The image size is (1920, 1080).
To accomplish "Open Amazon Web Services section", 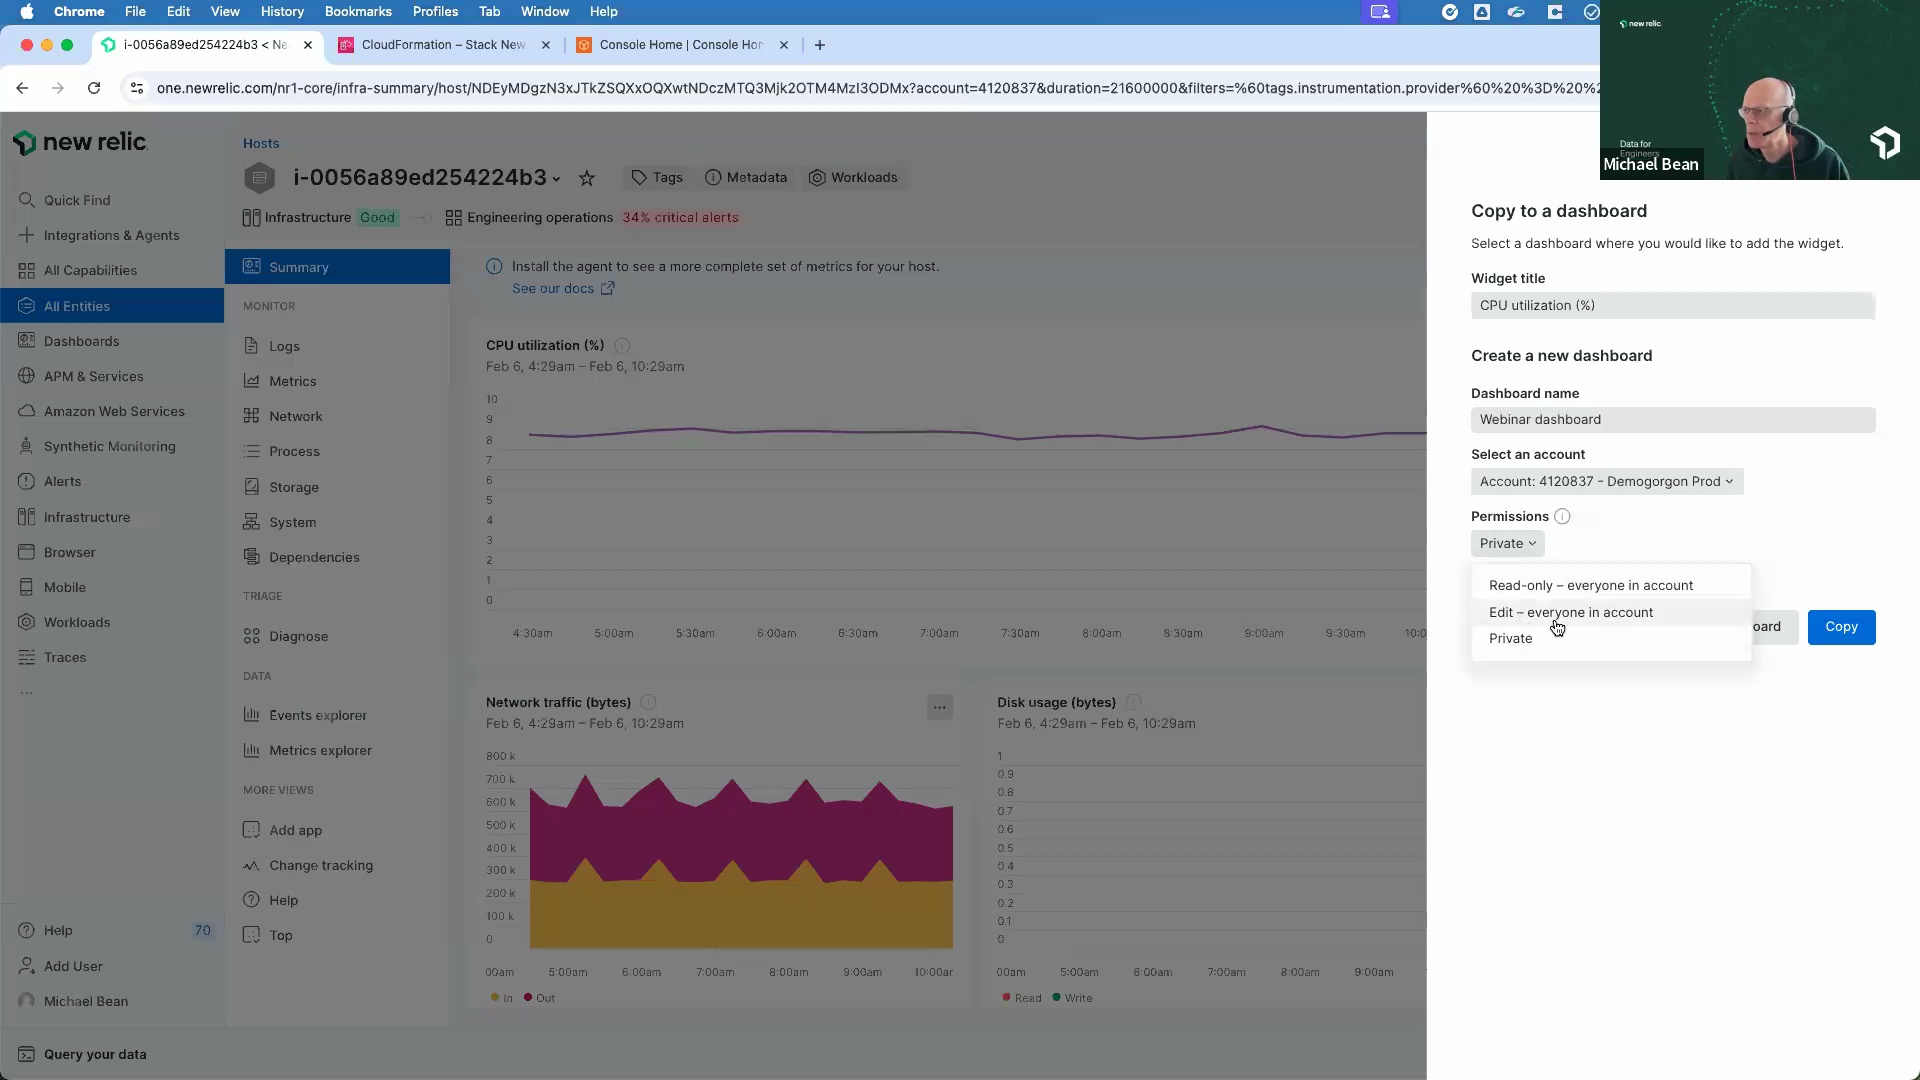I will point(101,411).
